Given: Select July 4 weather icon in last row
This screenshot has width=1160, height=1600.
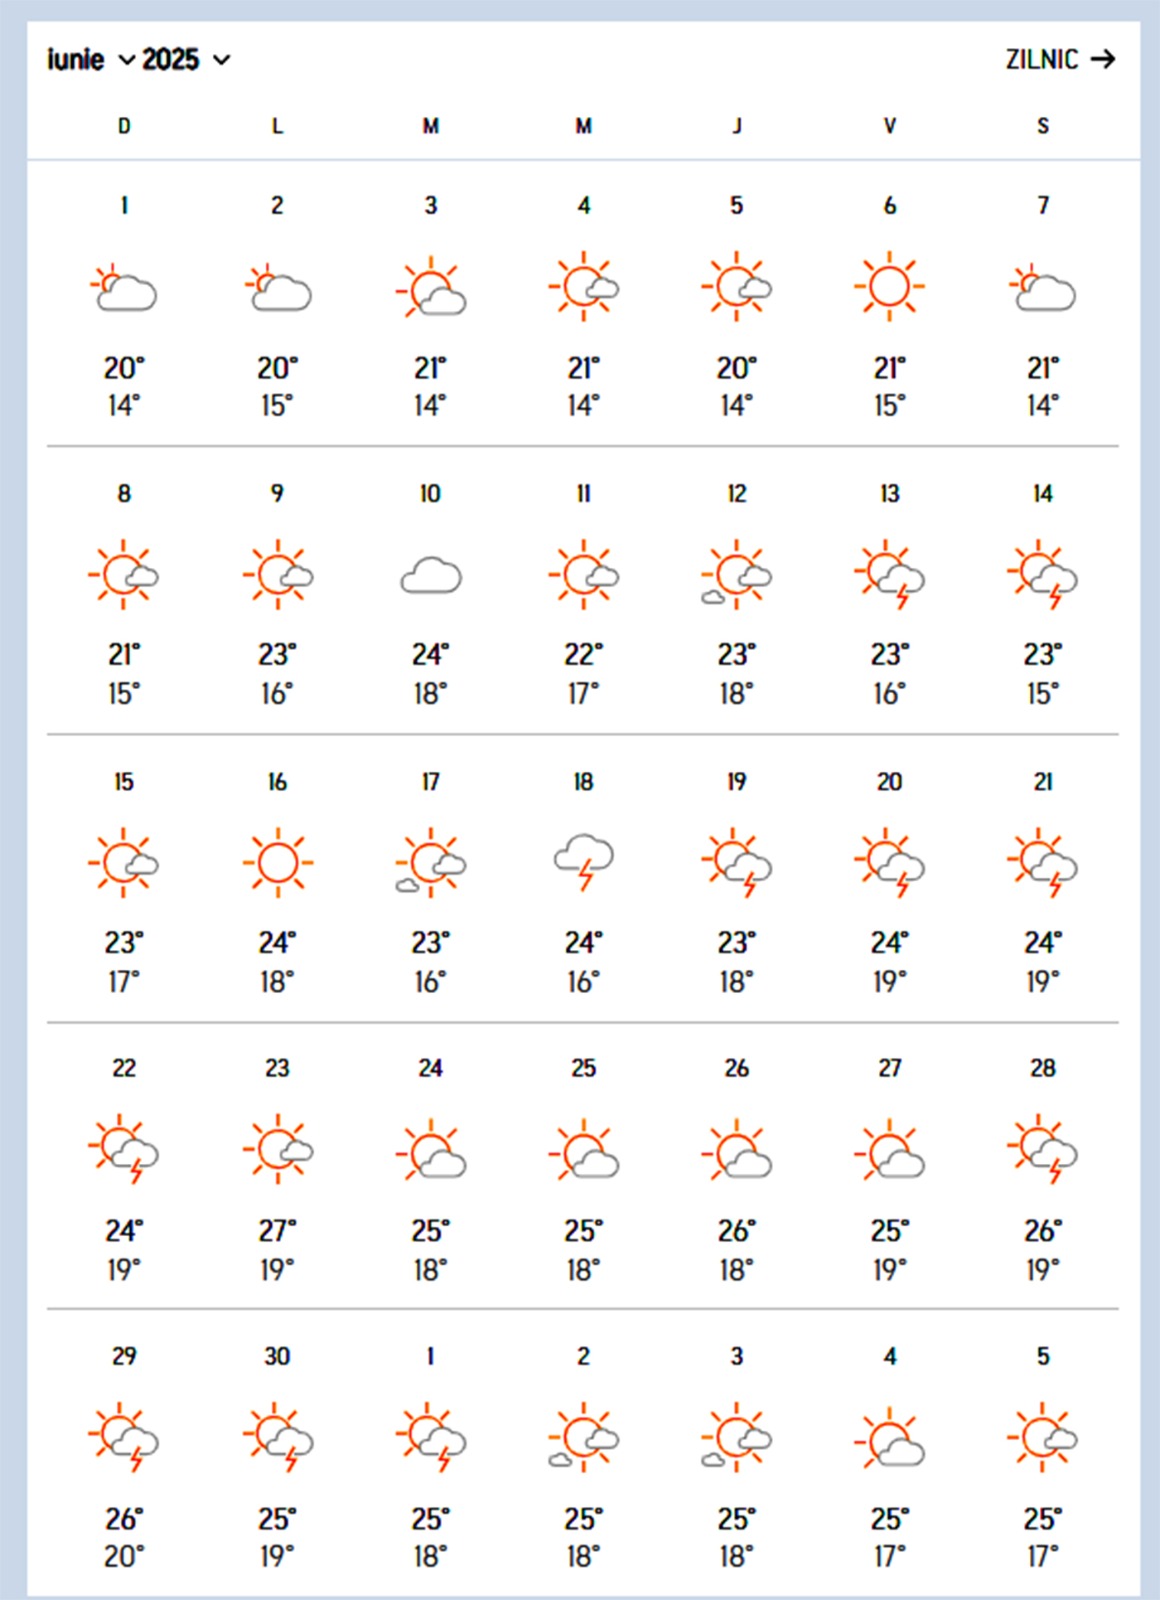Looking at the screenshot, I should [x=889, y=1438].
